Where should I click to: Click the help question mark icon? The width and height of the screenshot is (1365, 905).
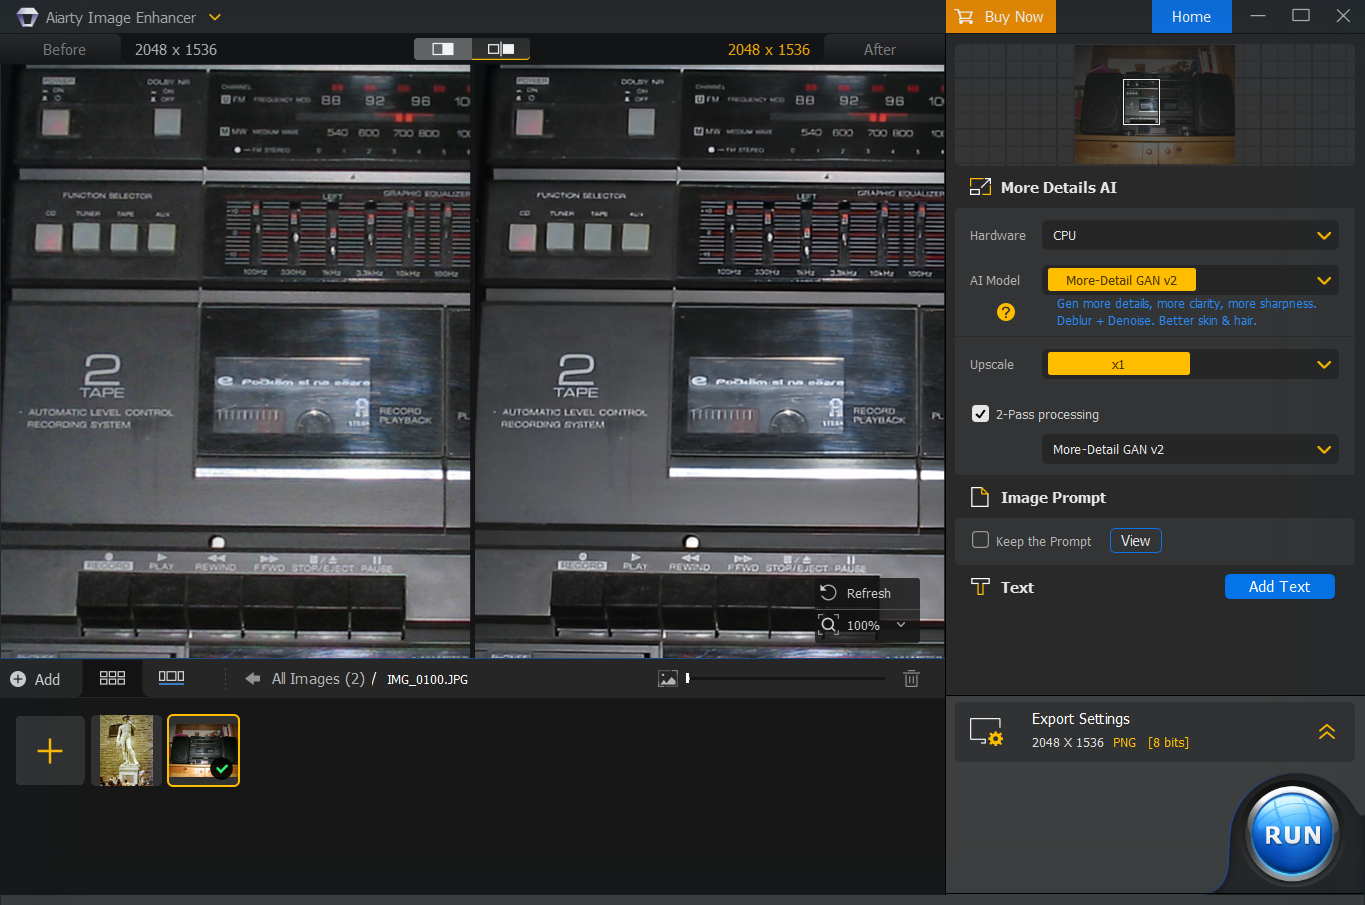tap(1006, 312)
